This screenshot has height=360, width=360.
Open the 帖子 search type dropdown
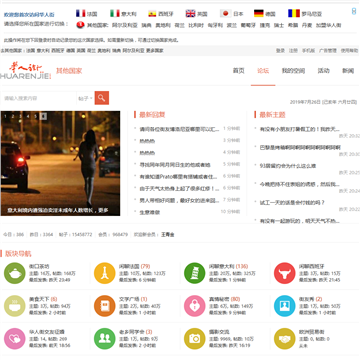pos(85,98)
